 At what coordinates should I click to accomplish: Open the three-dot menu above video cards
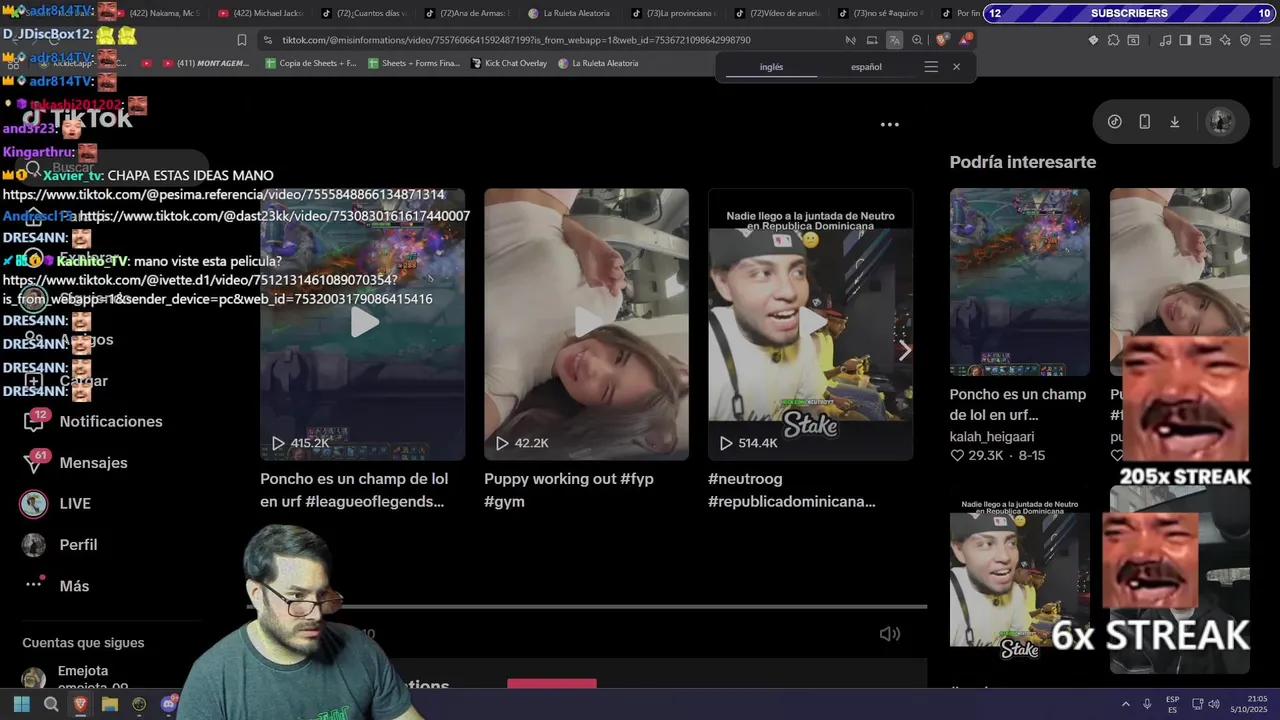(890, 125)
